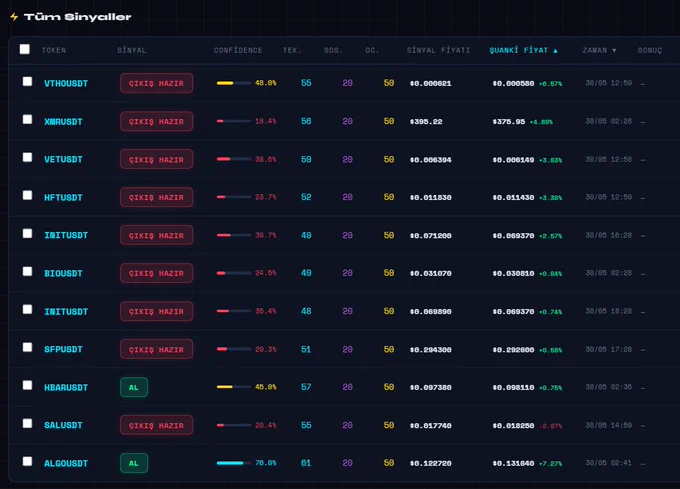This screenshot has height=489, width=680.
Task: Open the BIOUSDT token link
Action: [x=63, y=273]
